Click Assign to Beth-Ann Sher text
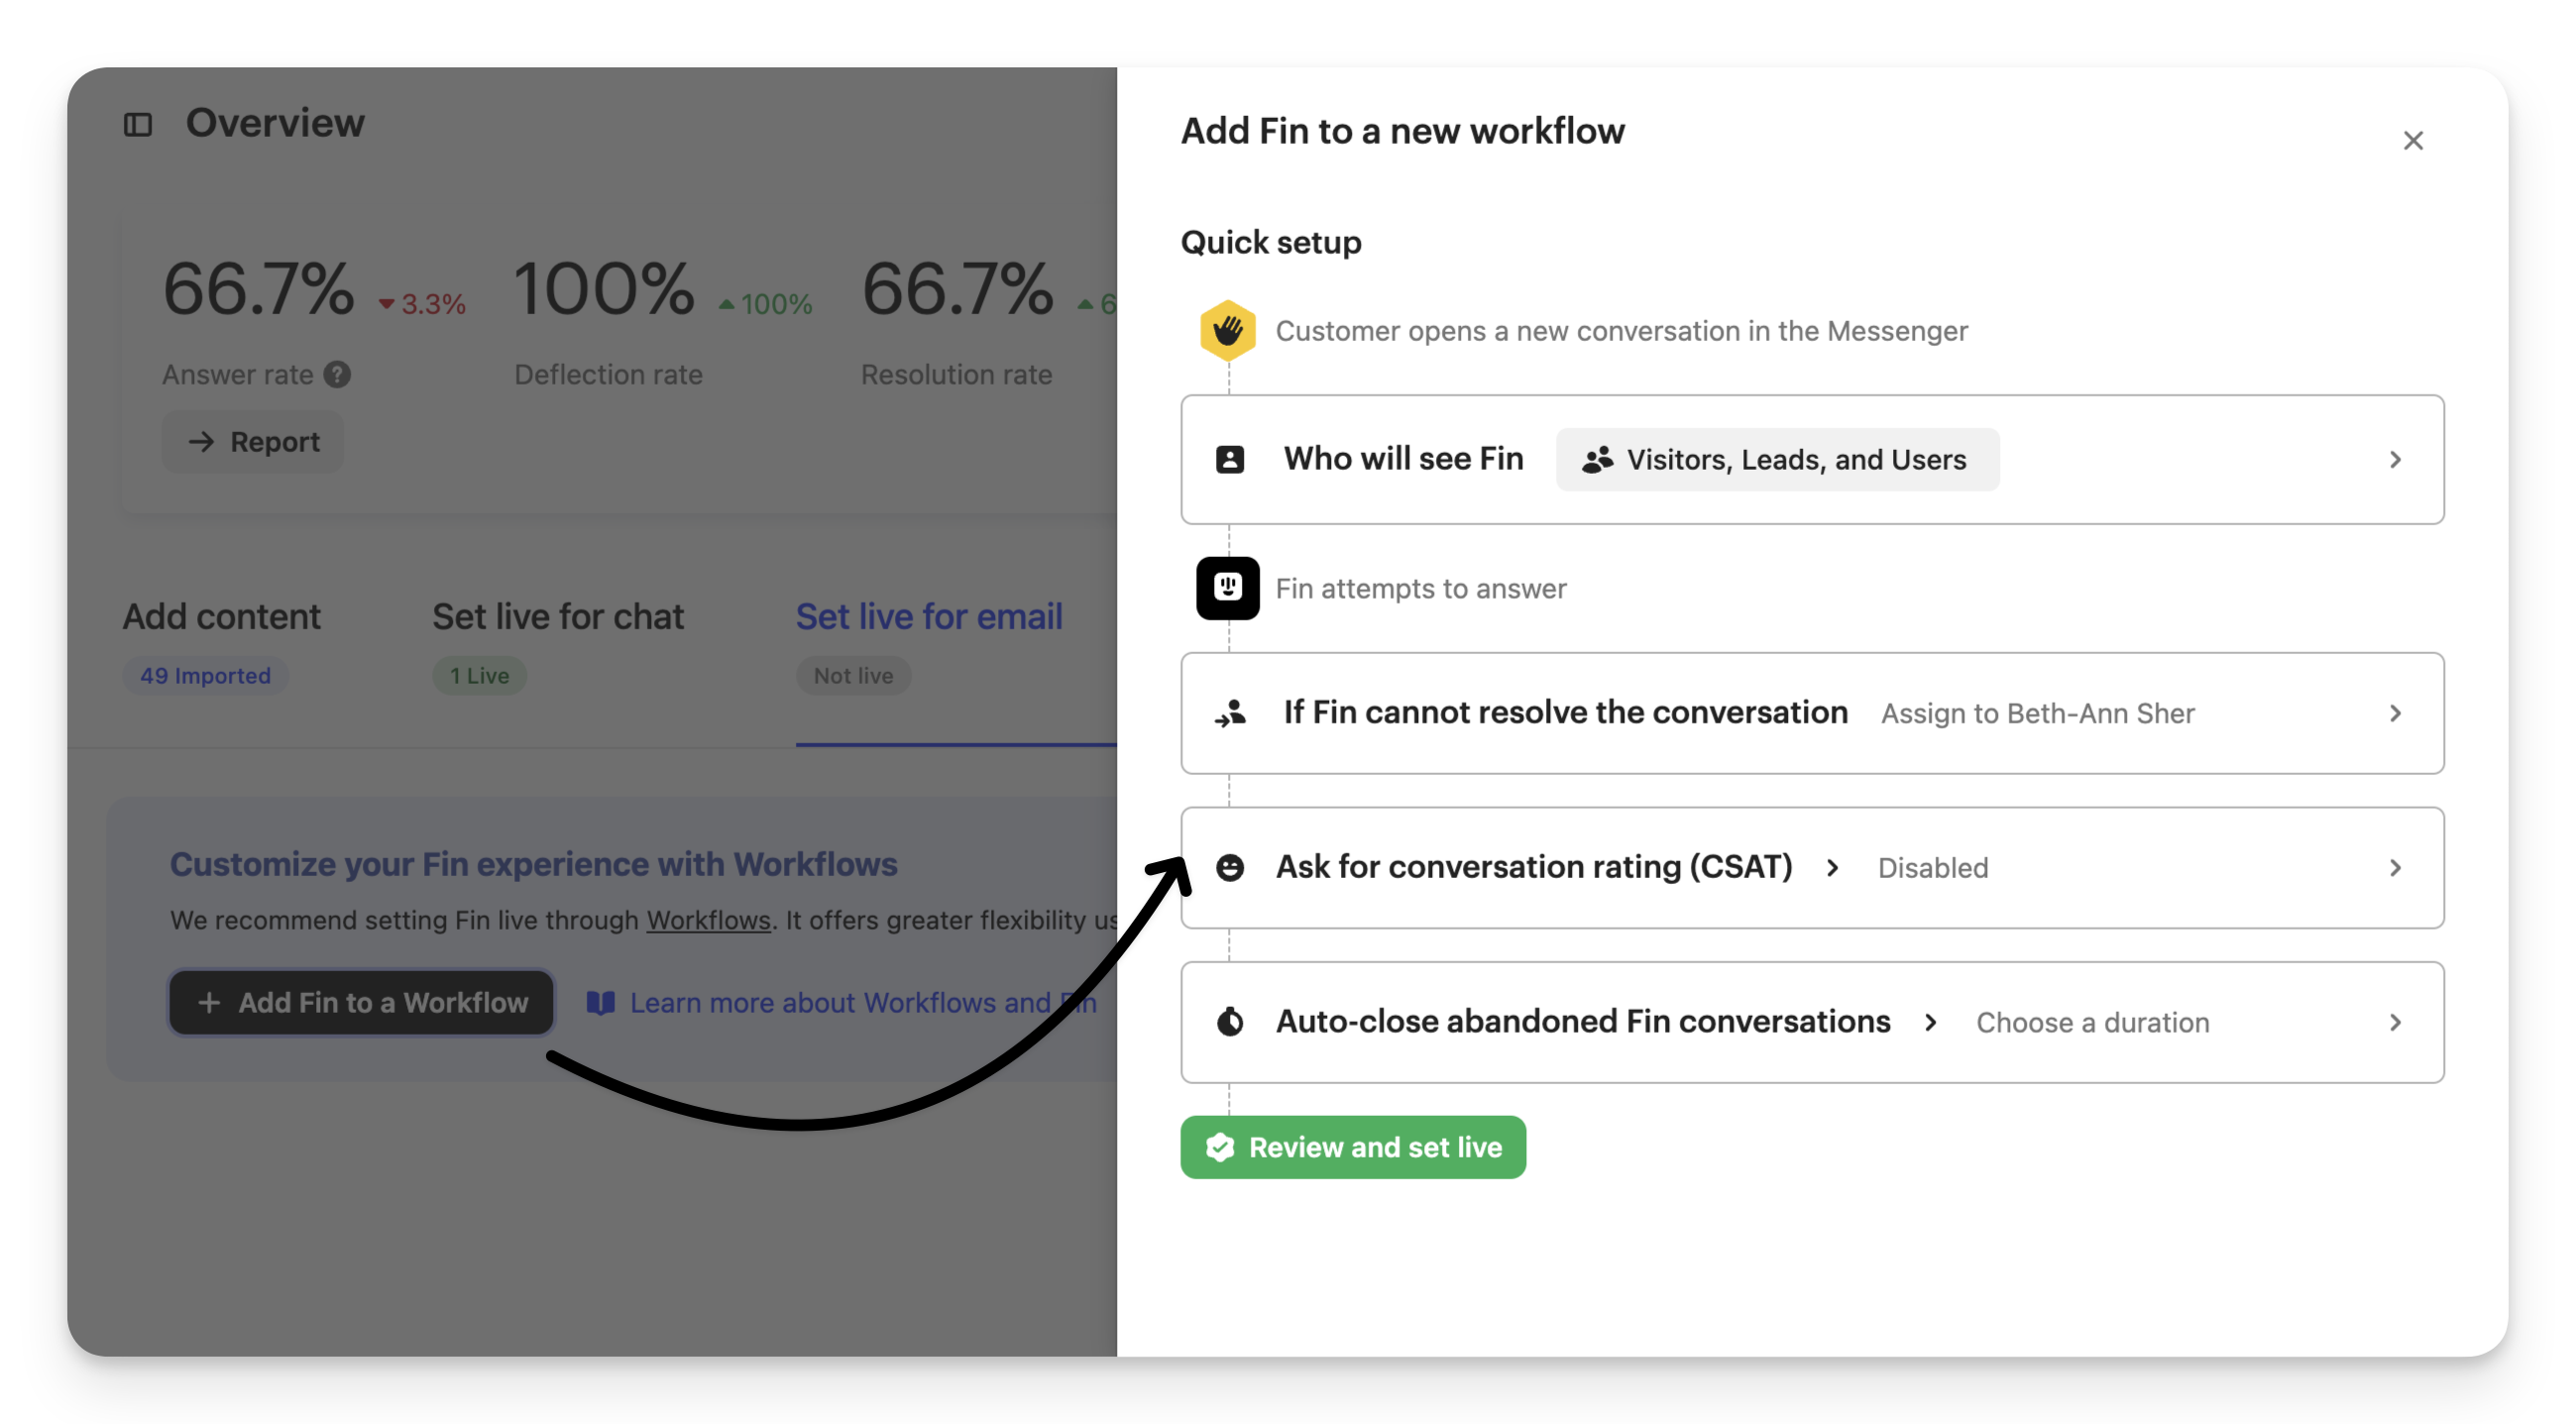The image size is (2576, 1424). coord(2037,713)
